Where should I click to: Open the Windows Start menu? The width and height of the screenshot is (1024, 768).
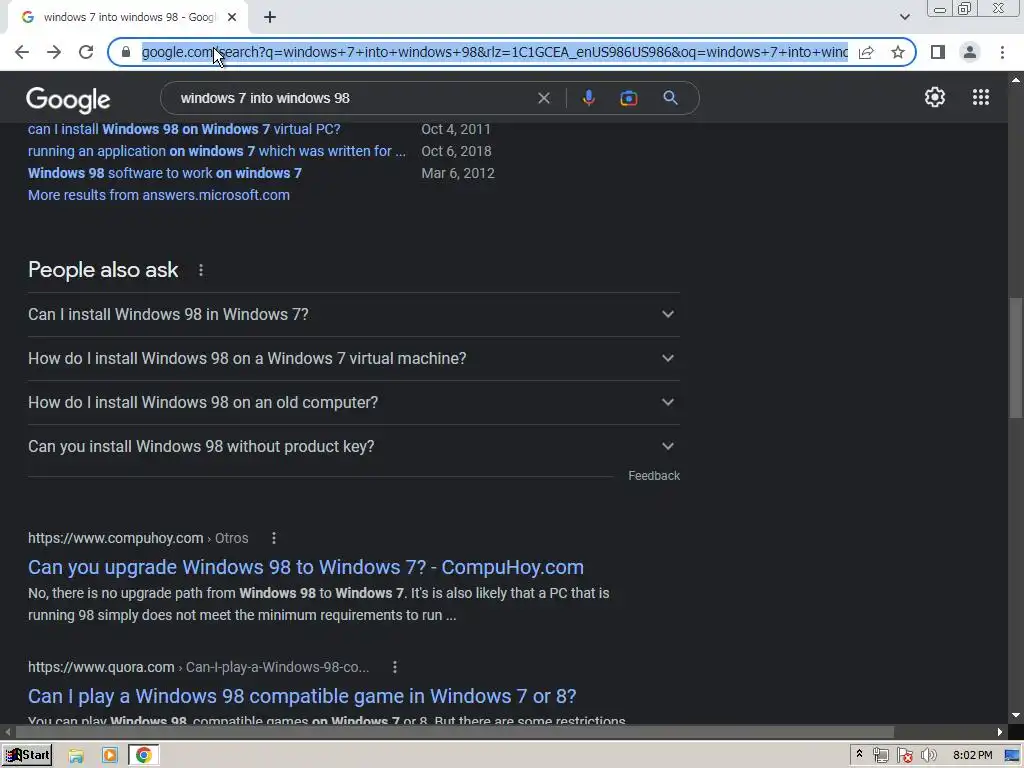(27, 755)
